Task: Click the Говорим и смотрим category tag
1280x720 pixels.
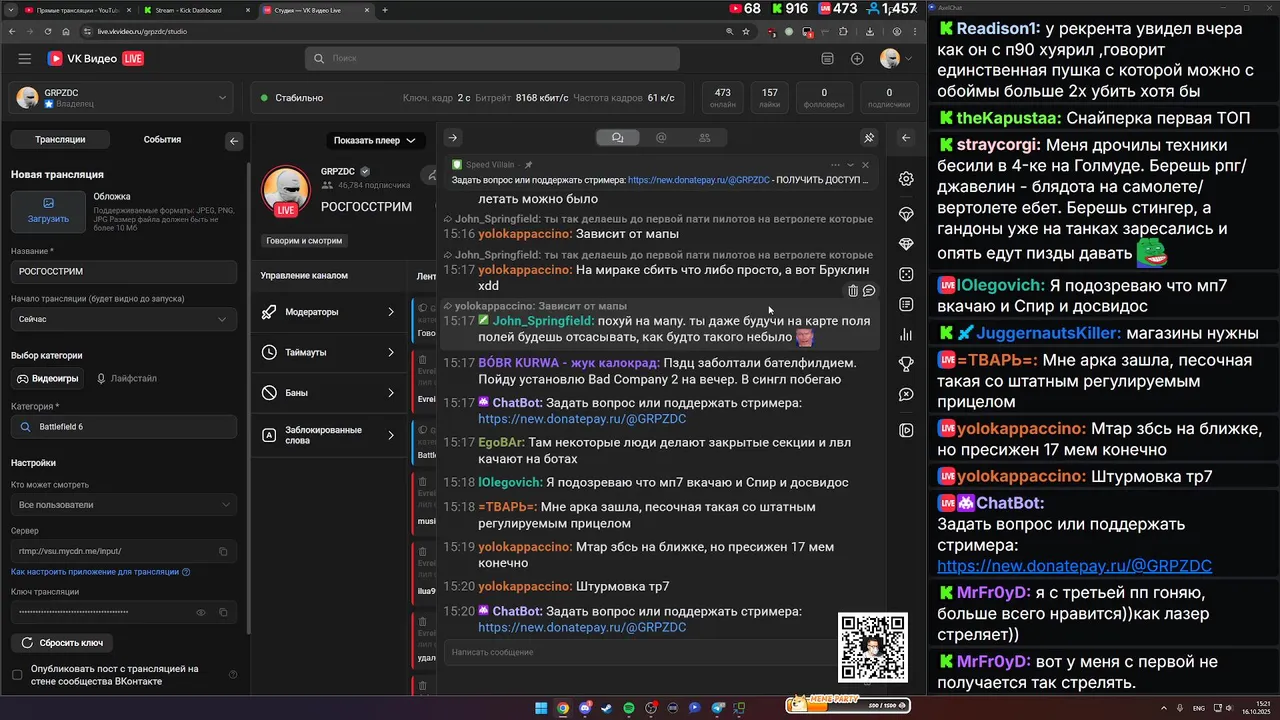Action: [304, 241]
